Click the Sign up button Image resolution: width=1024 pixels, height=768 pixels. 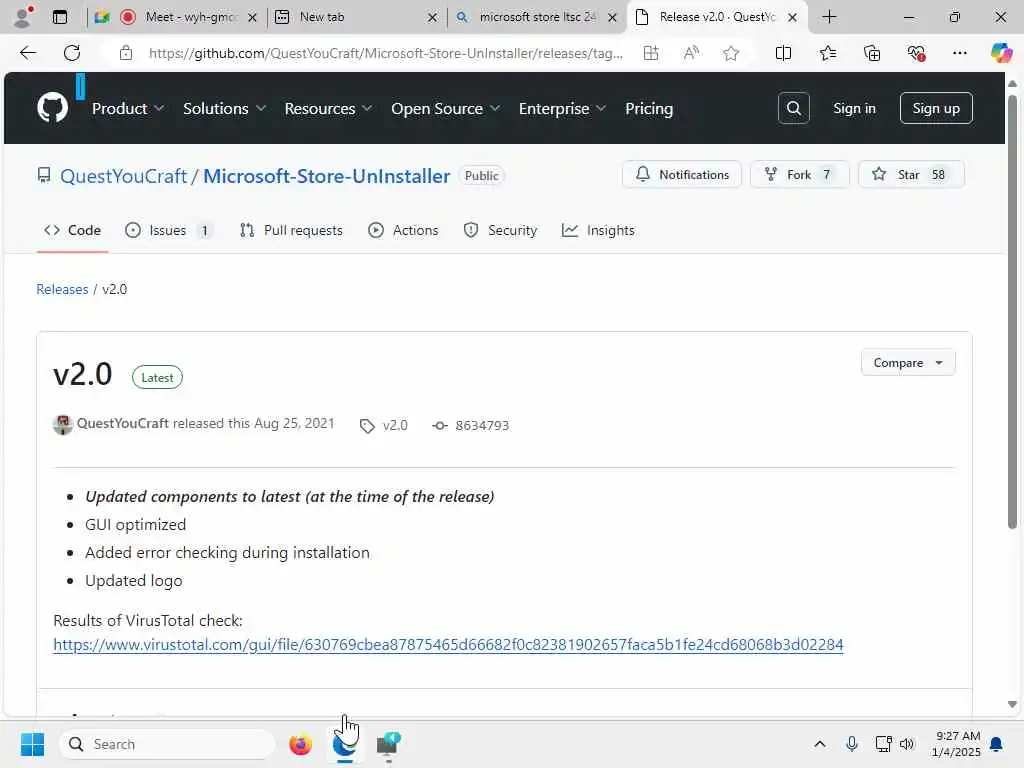936,108
